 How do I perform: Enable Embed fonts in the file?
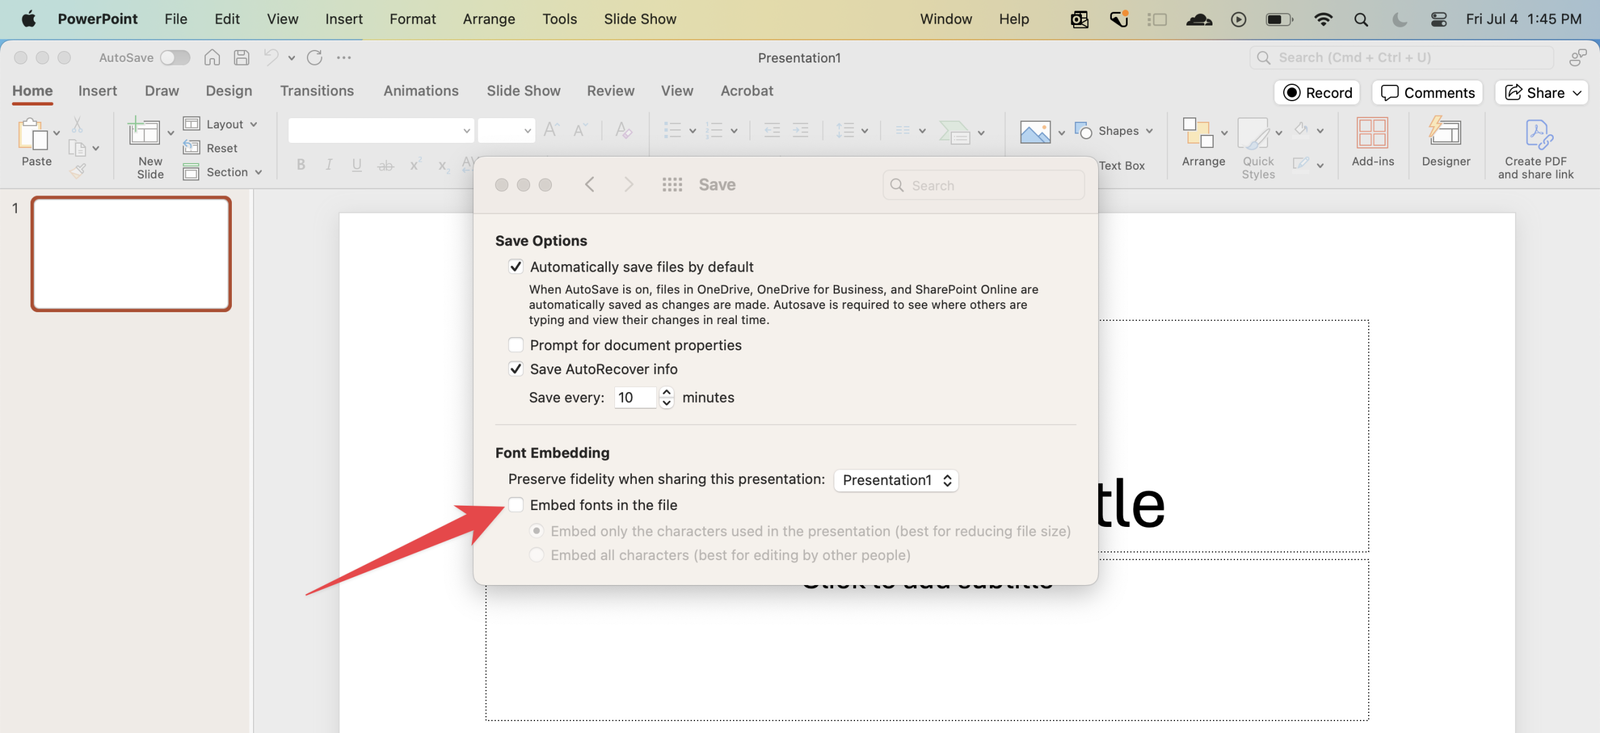[x=516, y=505]
